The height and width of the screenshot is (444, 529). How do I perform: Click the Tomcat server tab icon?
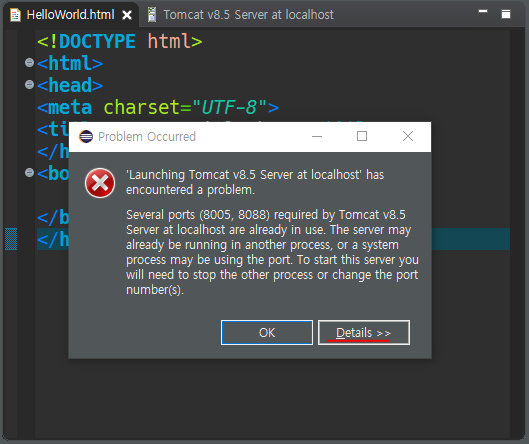click(152, 15)
